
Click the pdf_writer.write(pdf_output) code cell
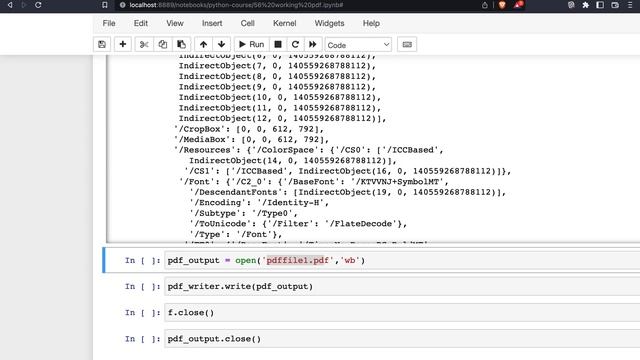402,287
